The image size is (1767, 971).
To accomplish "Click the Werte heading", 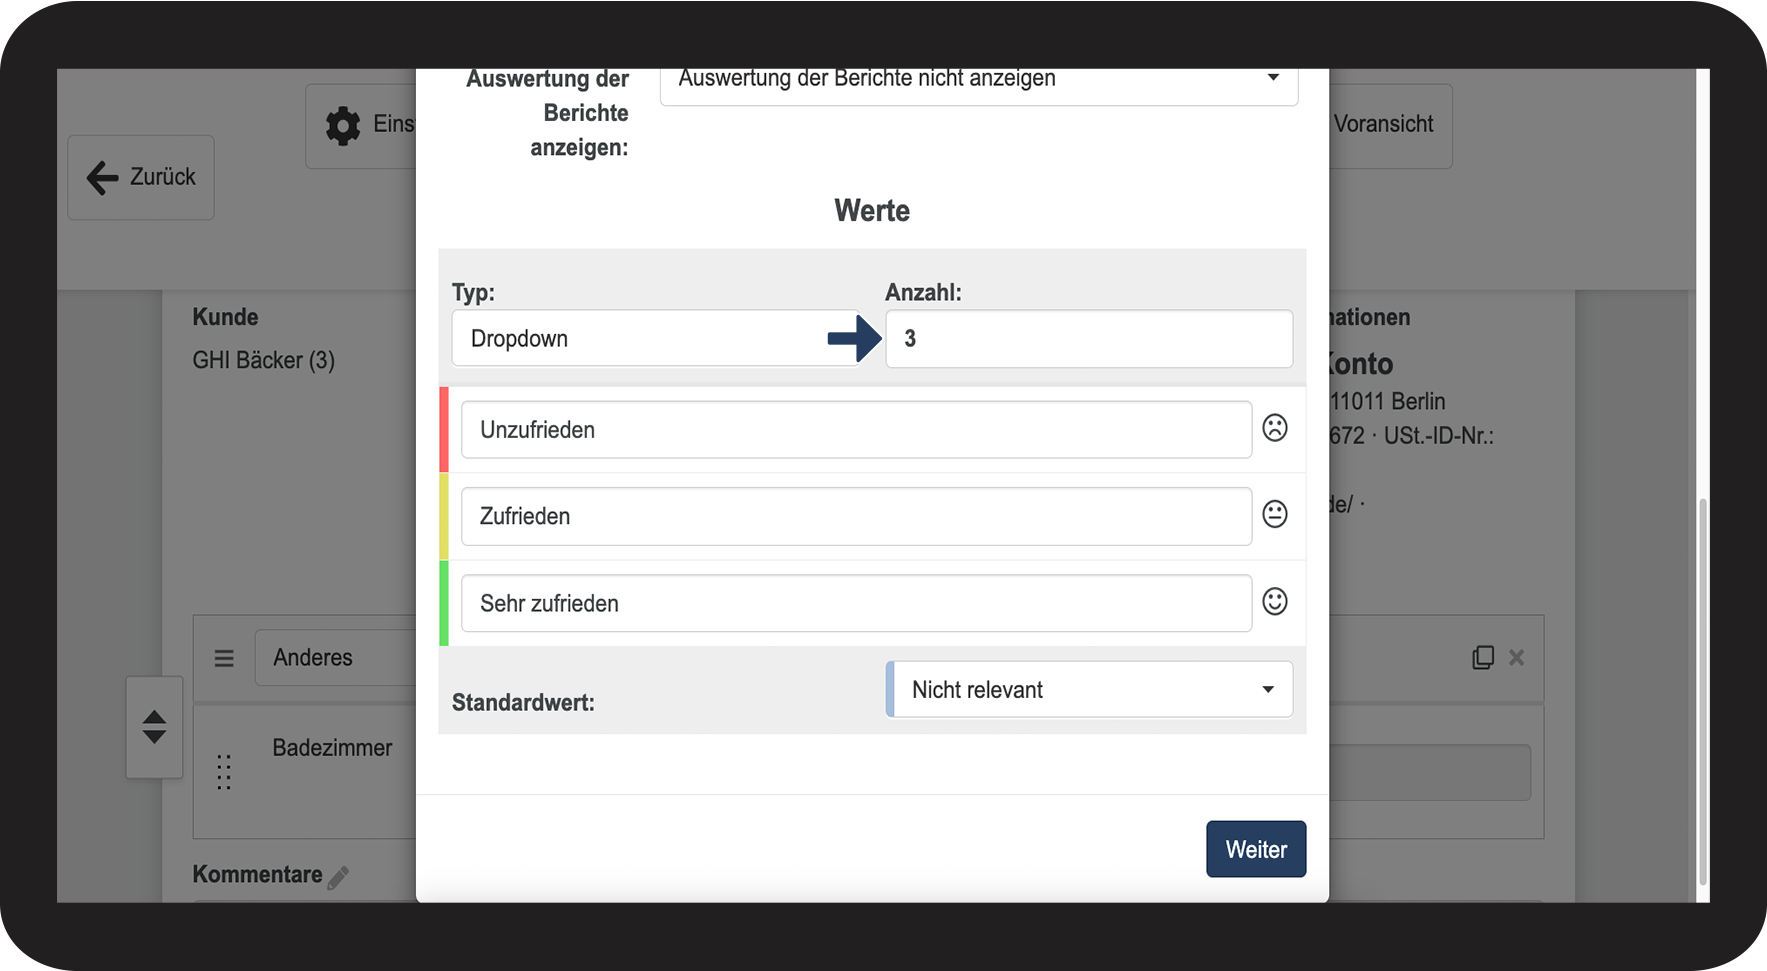I will coord(872,211).
